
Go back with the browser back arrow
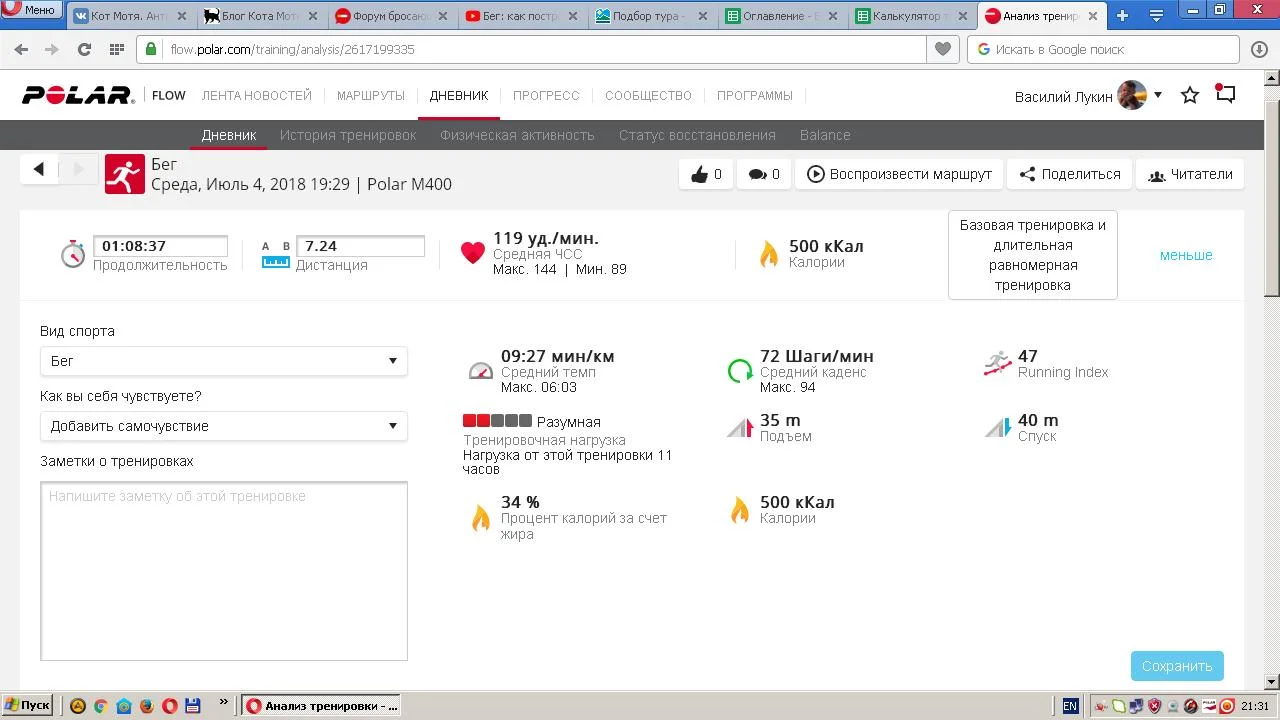[x=21, y=49]
